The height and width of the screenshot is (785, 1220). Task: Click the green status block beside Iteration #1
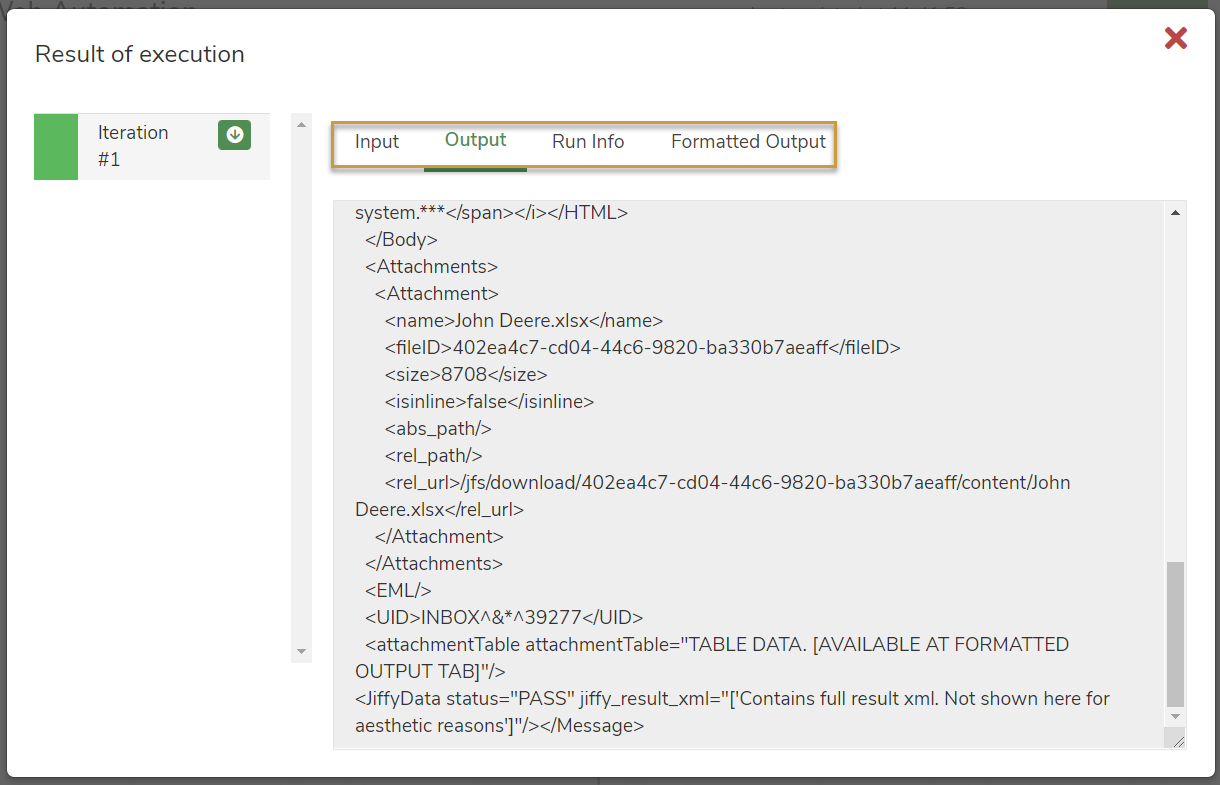tap(55, 146)
